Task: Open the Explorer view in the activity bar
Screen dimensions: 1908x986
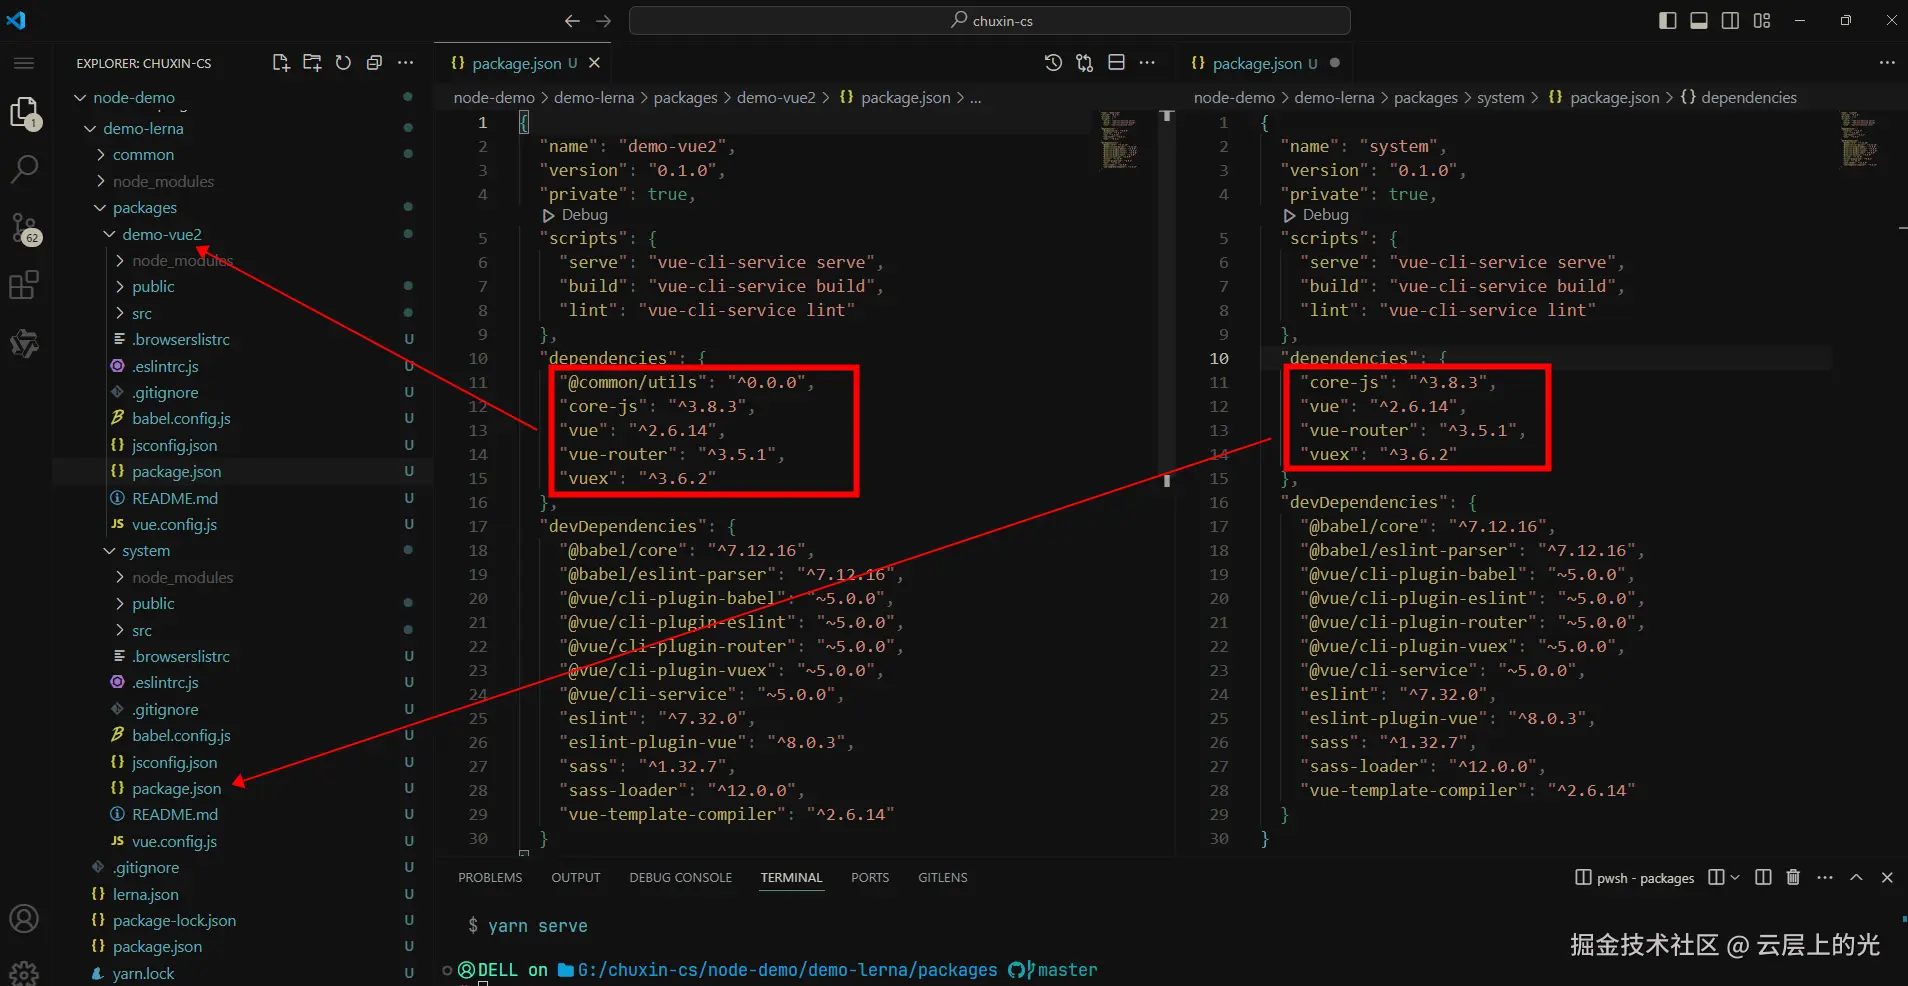Action: pos(24,112)
